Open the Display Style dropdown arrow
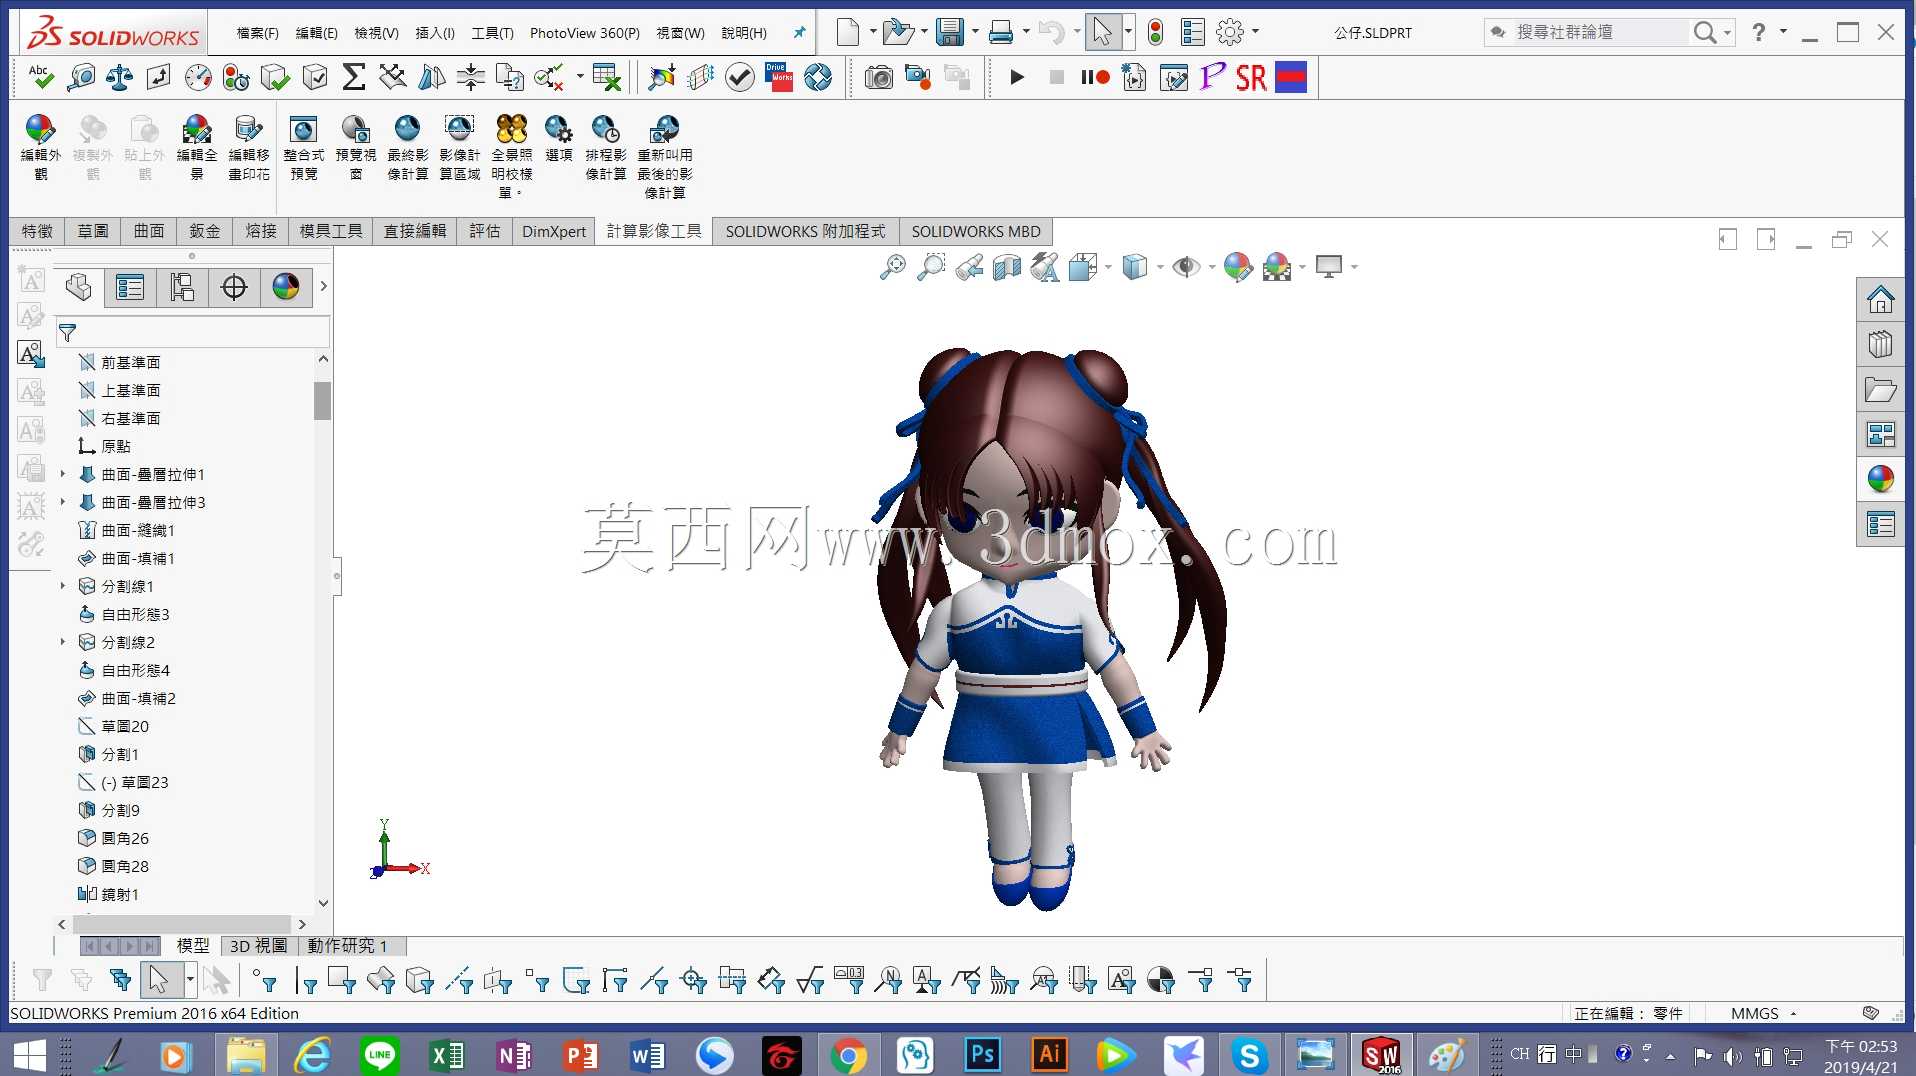The height and width of the screenshot is (1076, 1916). [x=1159, y=267]
